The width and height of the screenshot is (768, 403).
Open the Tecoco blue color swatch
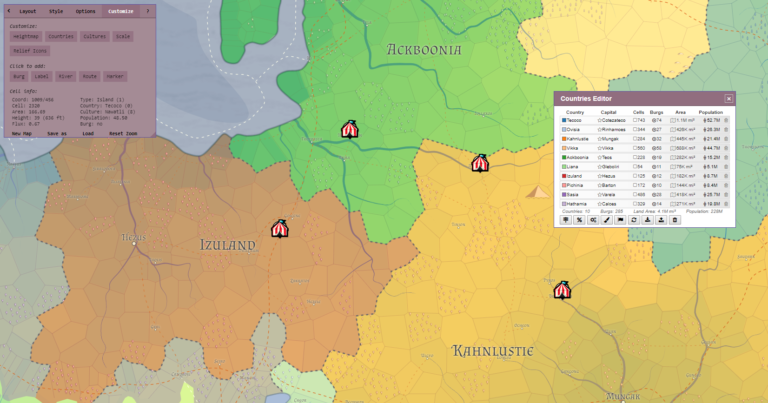click(564, 120)
